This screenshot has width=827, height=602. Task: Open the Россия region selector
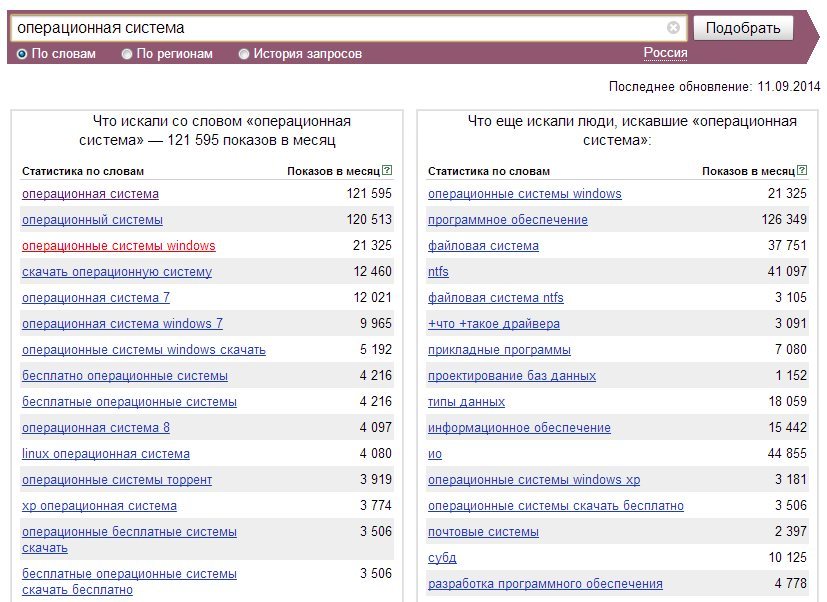(665, 53)
